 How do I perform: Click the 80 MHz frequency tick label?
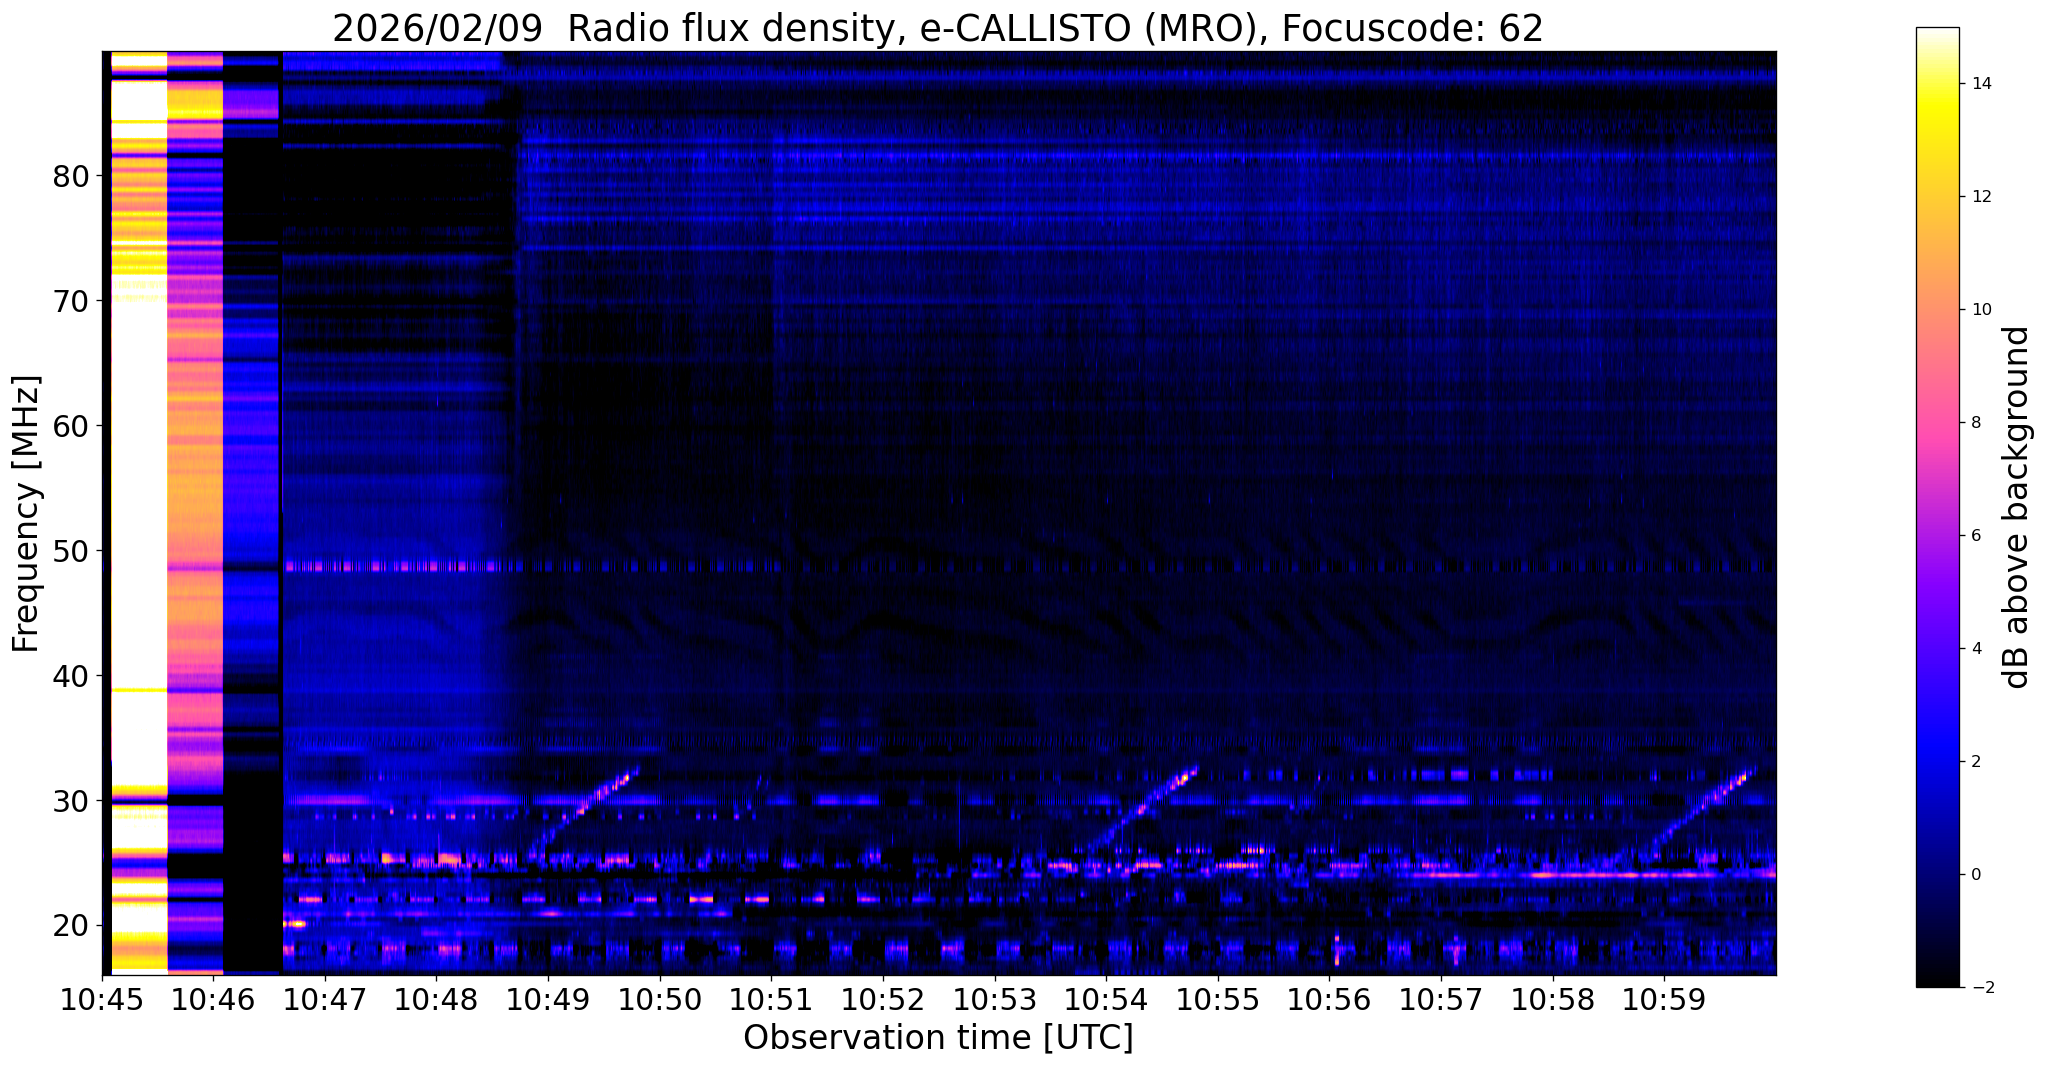[x=71, y=176]
